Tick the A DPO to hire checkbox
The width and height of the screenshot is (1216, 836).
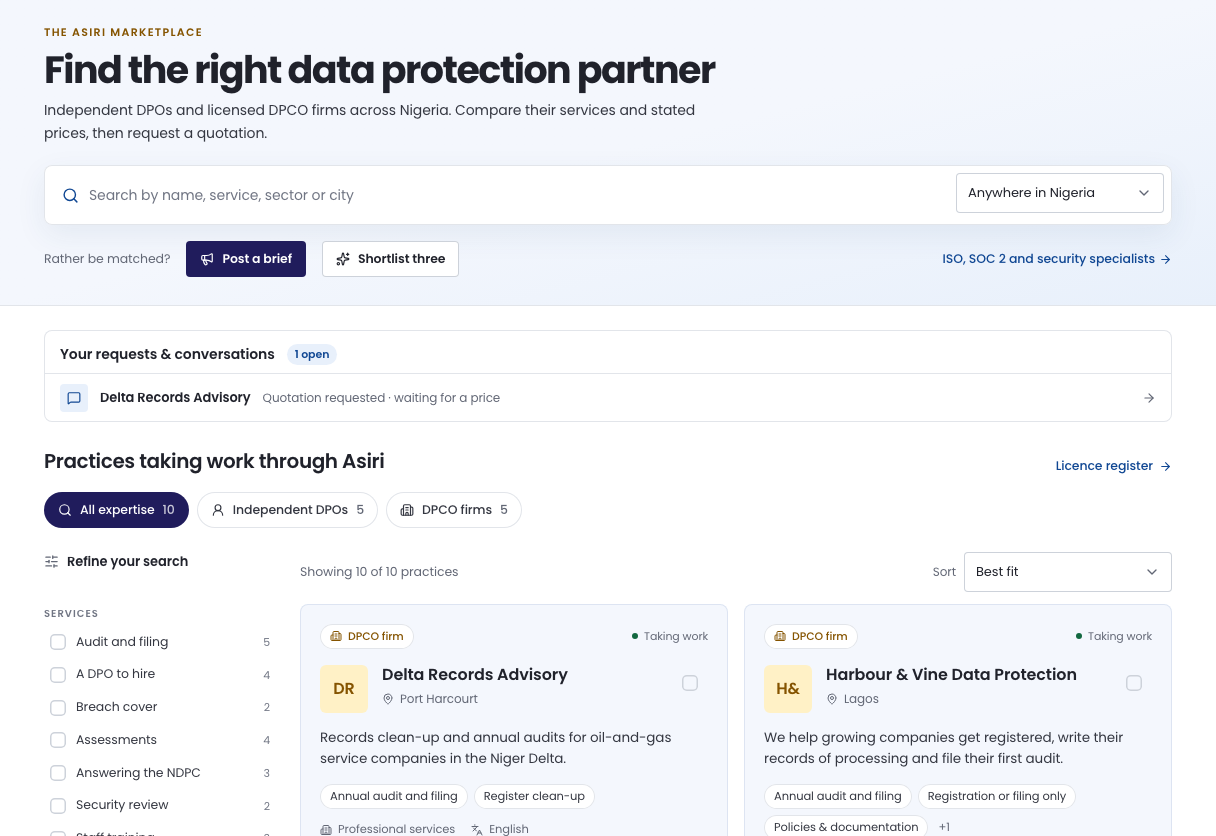[58, 675]
